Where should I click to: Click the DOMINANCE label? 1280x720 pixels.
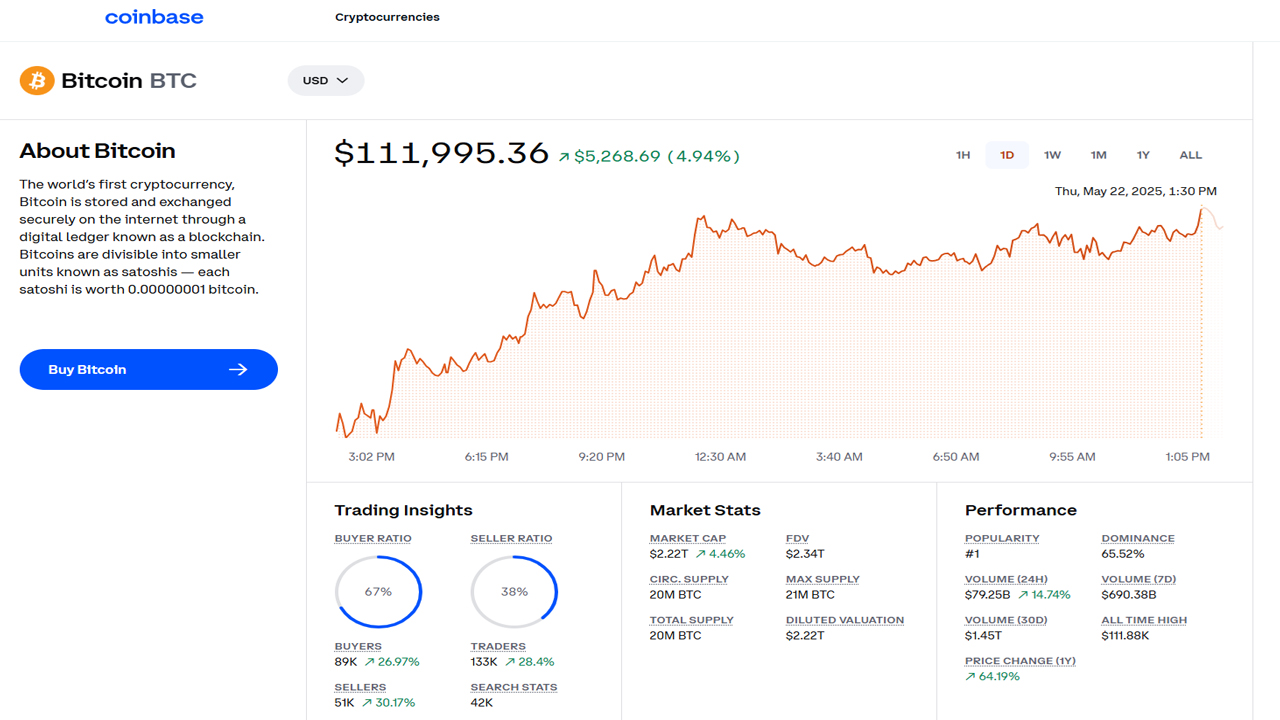tap(1138, 538)
